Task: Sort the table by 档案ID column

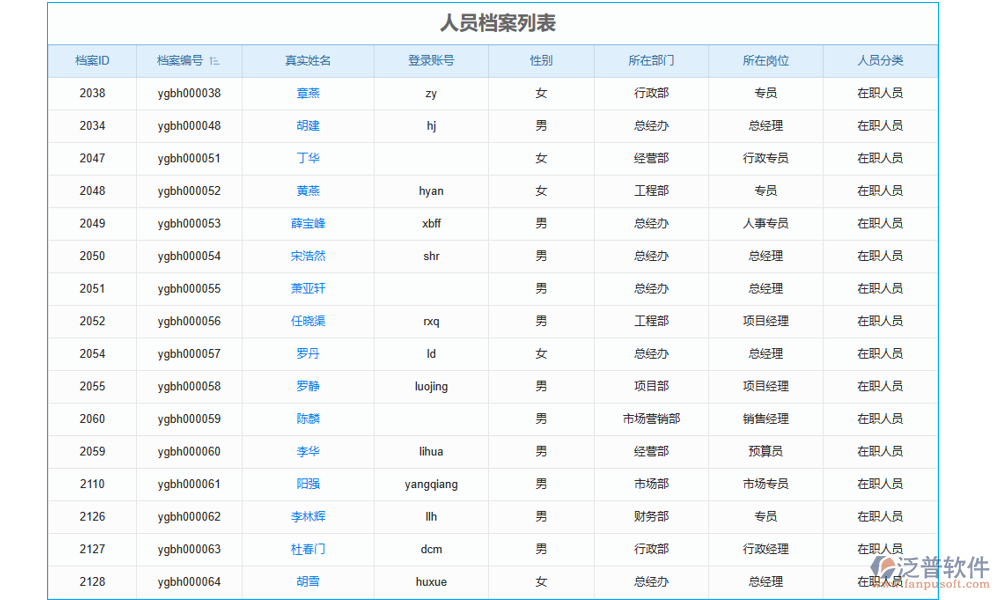Action: [x=92, y=61]
